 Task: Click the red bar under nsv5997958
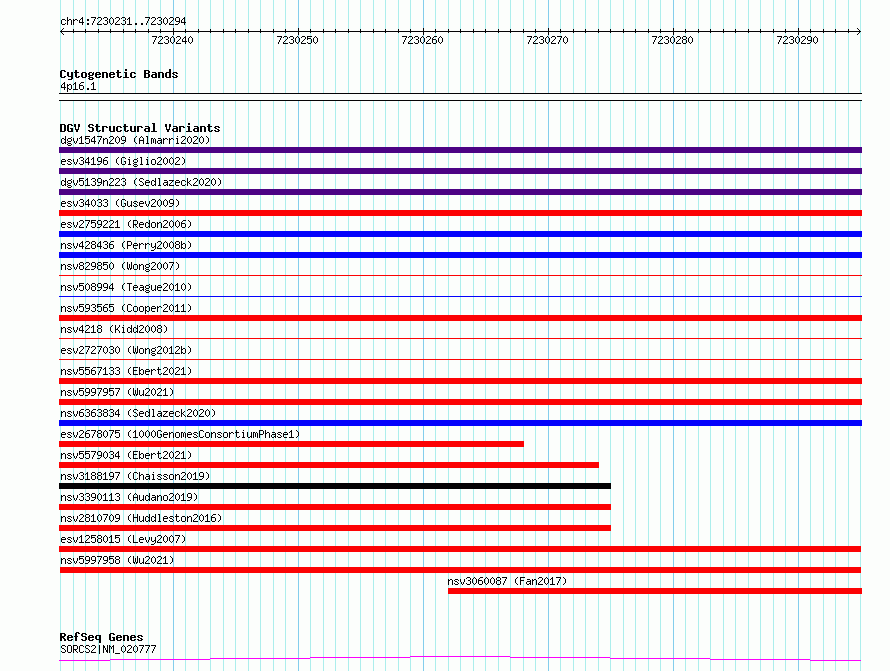(460, 570)
